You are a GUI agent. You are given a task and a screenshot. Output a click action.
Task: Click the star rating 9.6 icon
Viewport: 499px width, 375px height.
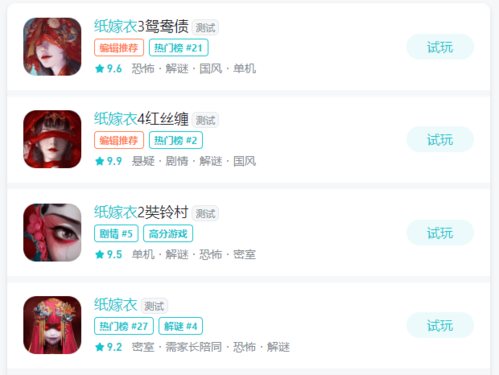pyautogui.click(x=100, y=69)
